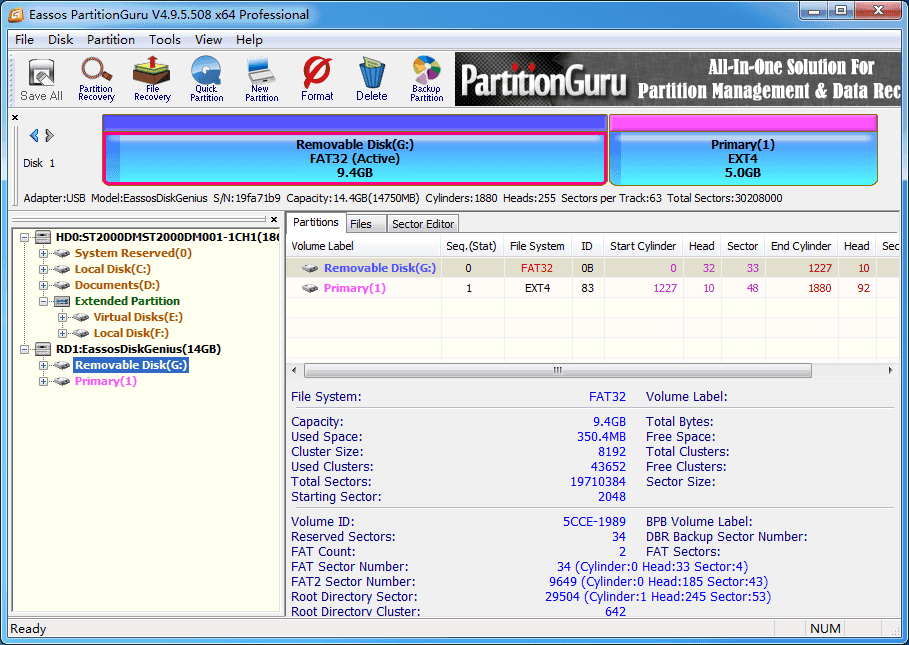Switch to the Sector Editor tab

tap(422, 224)
